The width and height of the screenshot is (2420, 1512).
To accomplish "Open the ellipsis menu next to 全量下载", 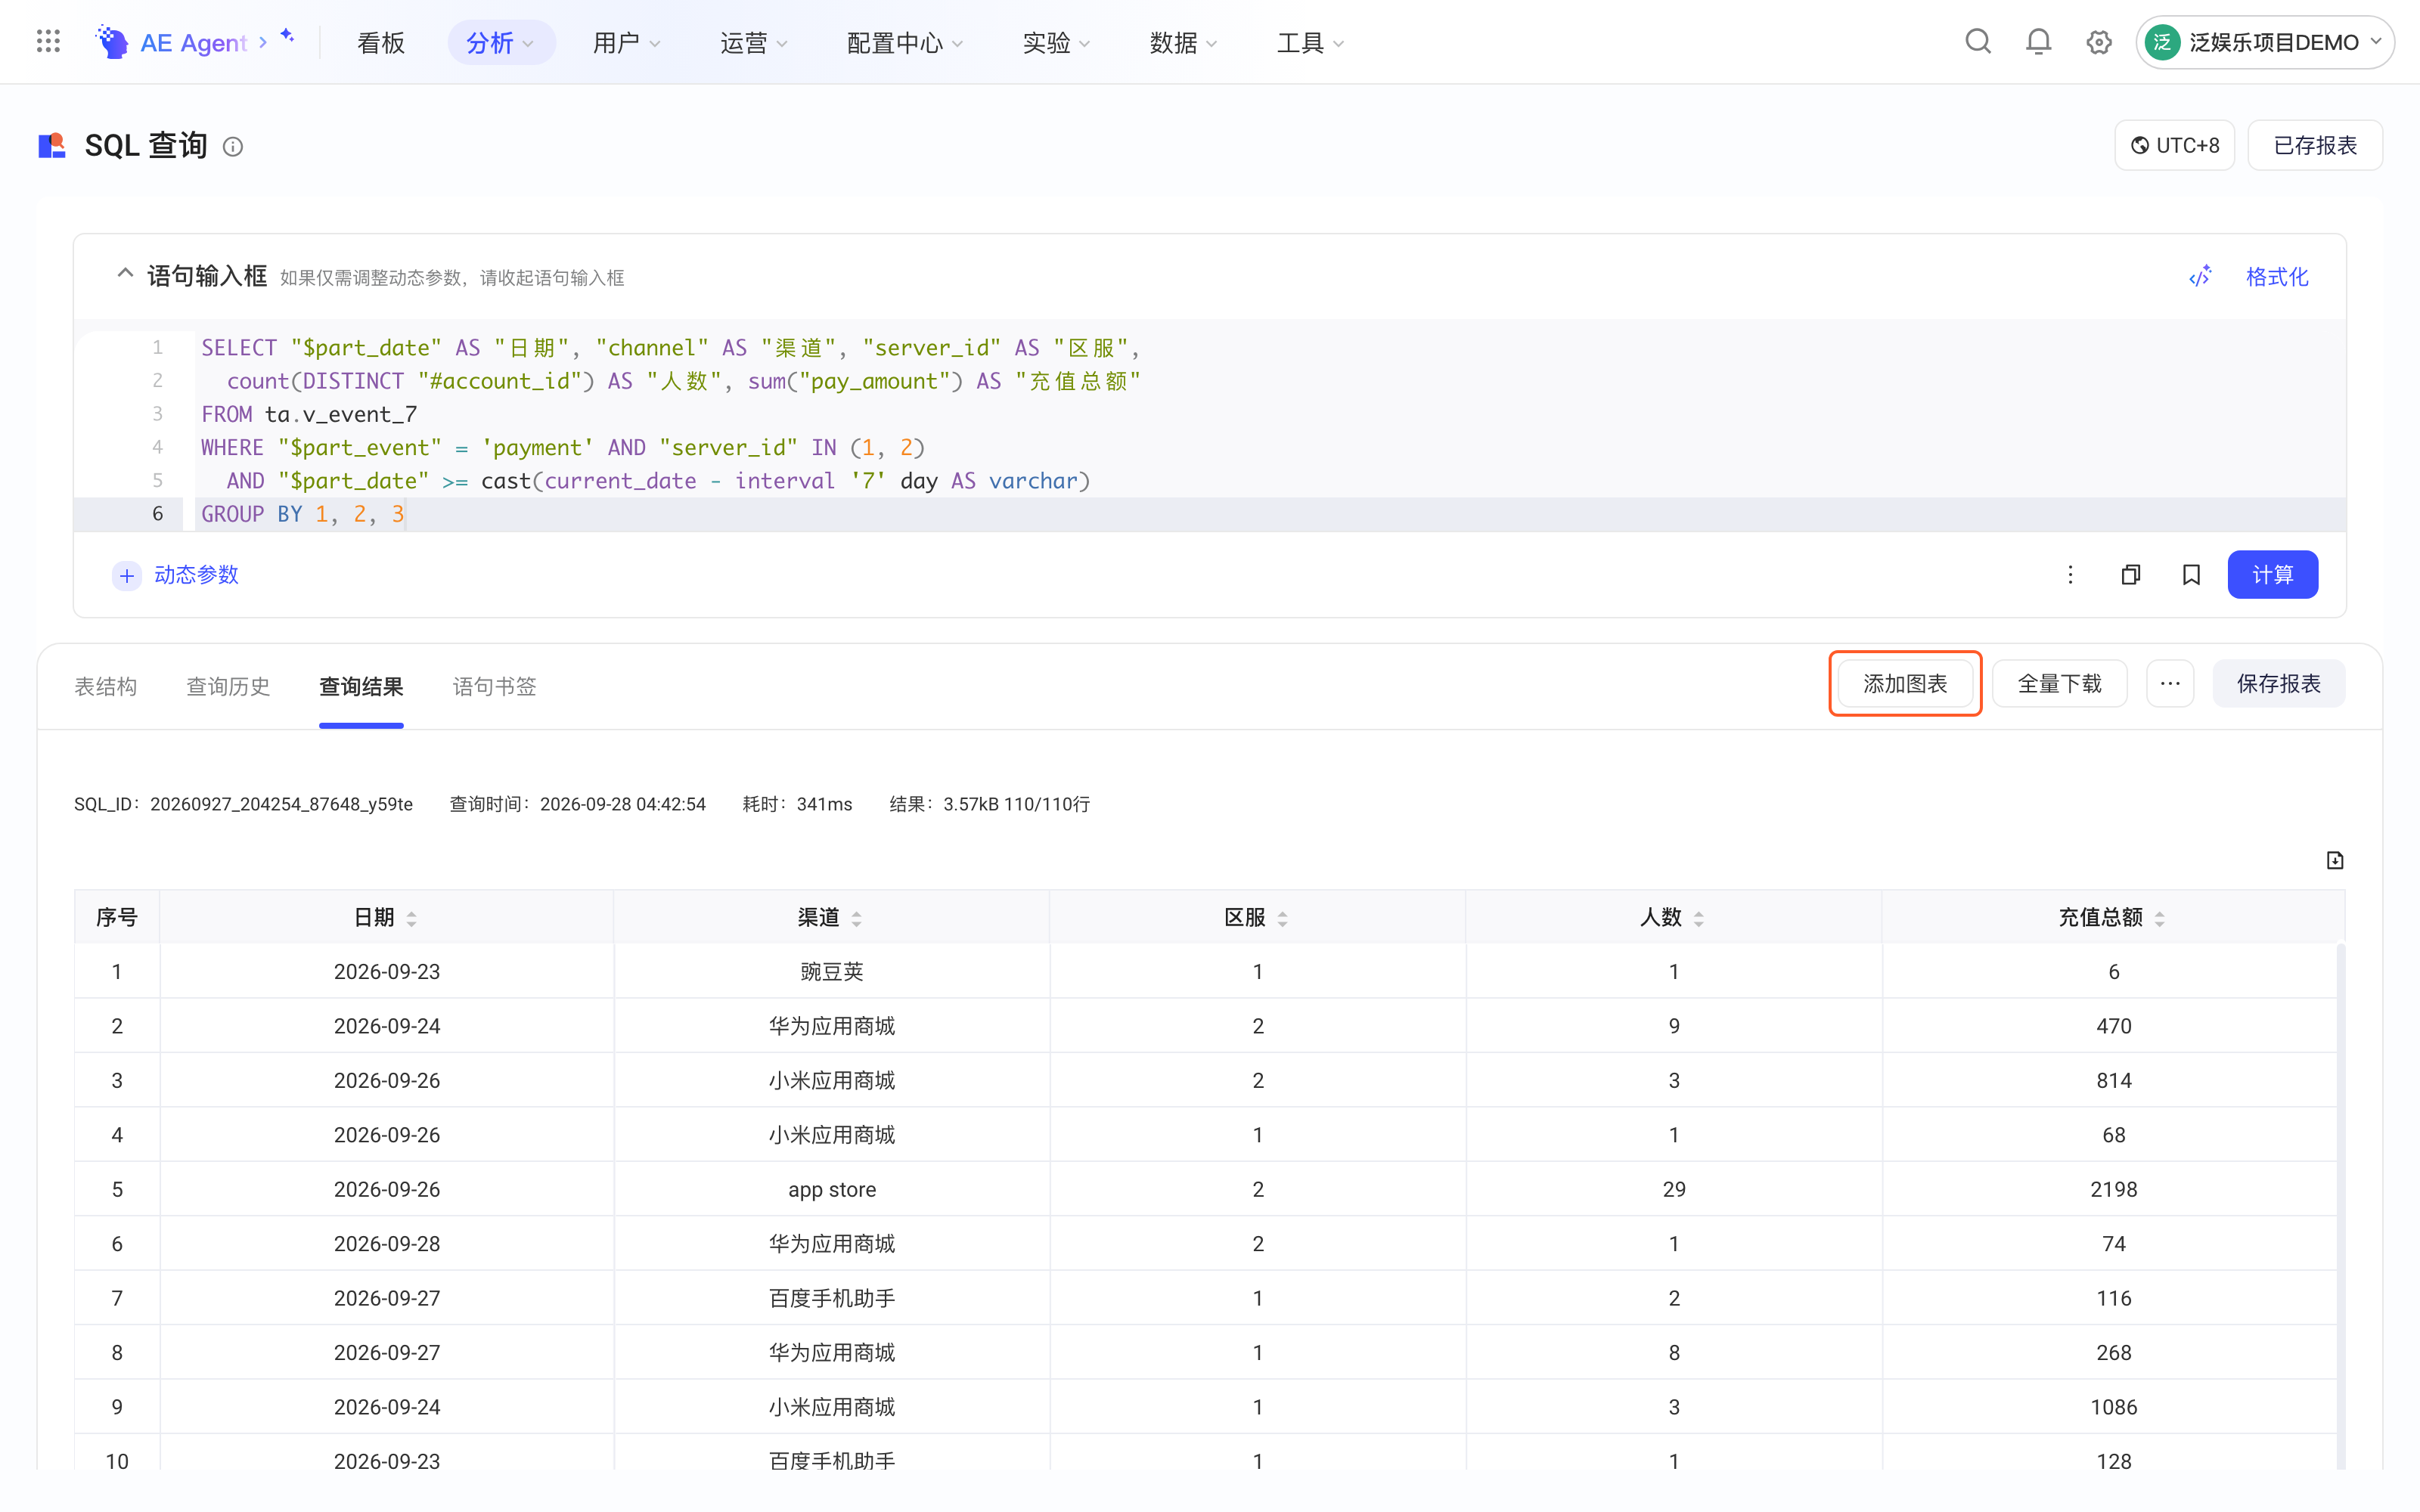I will pyautogui.click(x=2169, y=684).
